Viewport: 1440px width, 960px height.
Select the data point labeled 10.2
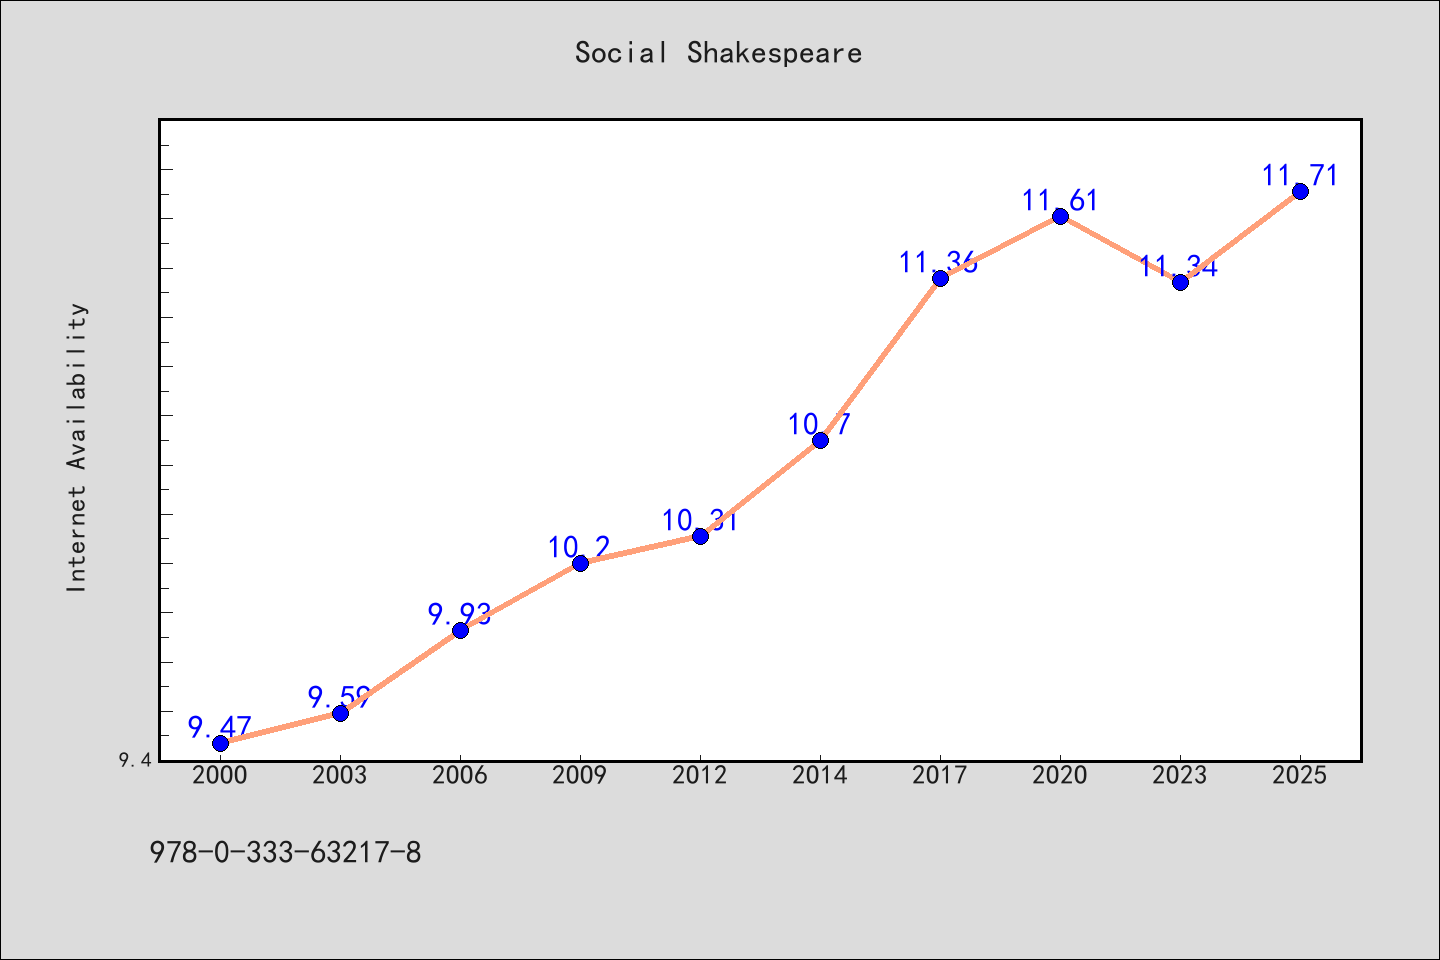[x=580, y=563]
